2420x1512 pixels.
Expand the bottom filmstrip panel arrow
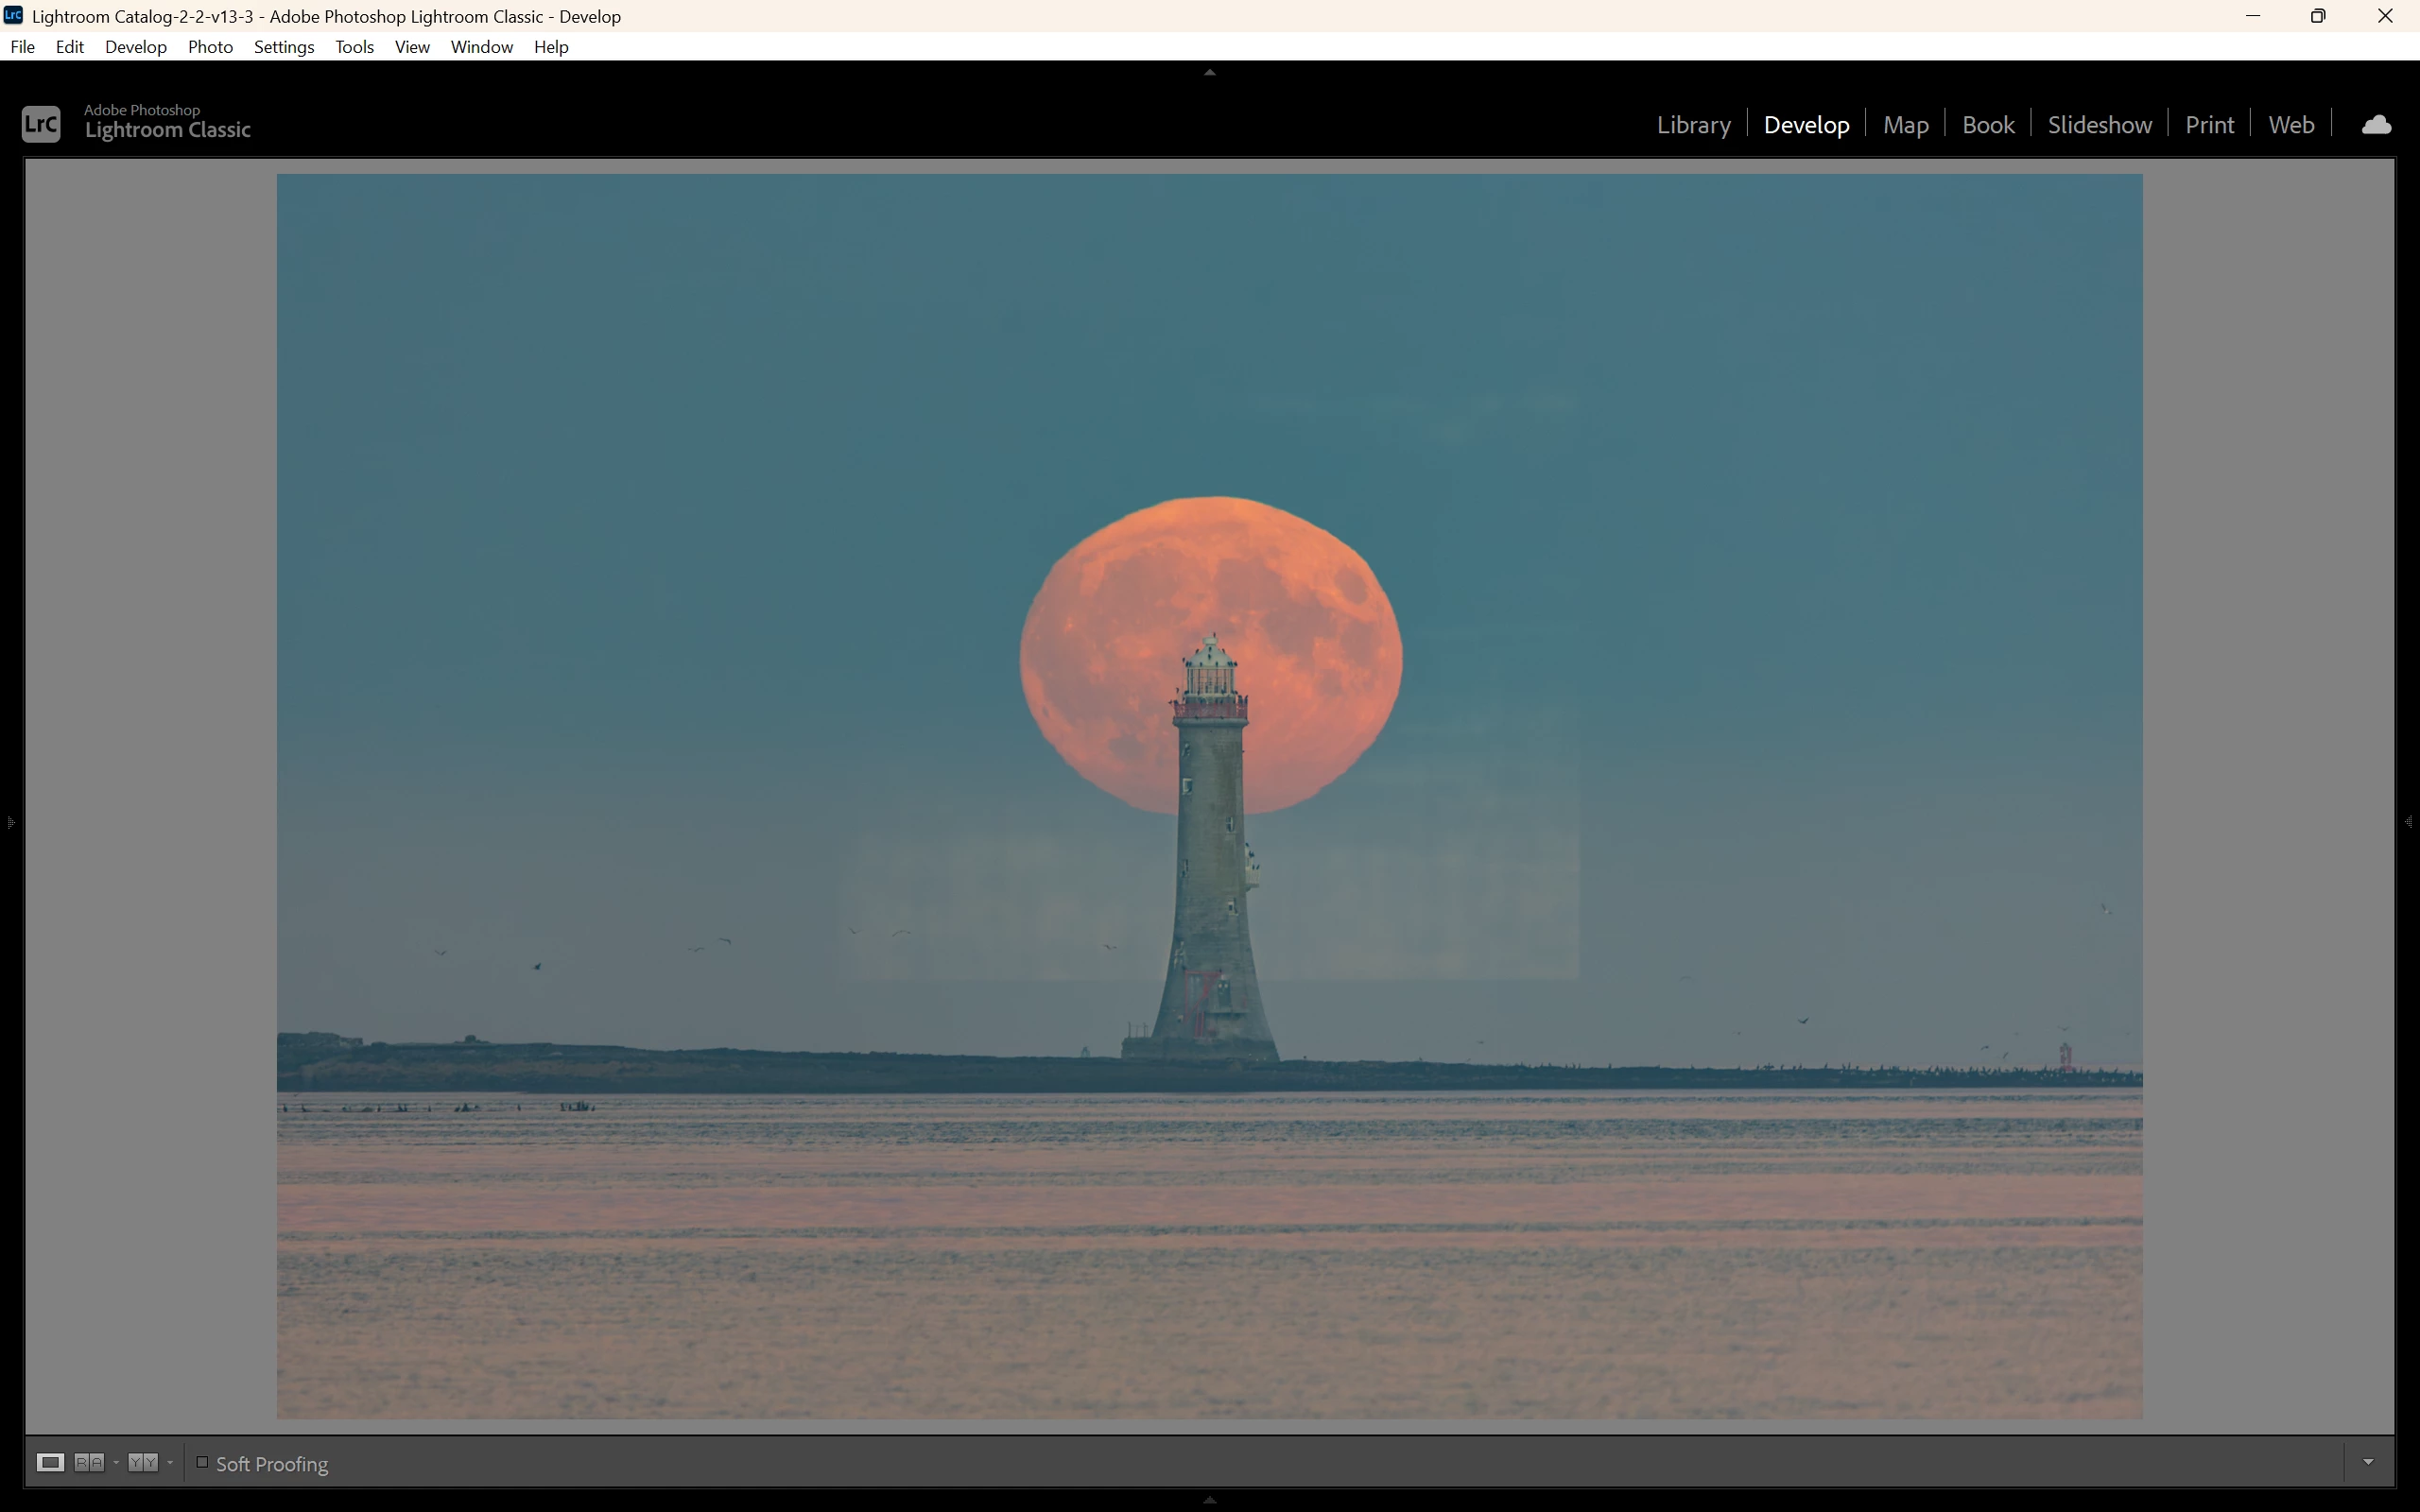pos(1210,1500)
